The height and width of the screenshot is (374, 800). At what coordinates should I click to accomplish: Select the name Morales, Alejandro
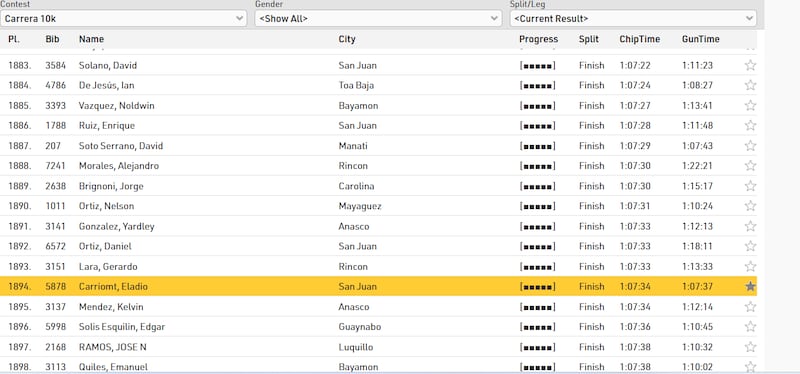coord(119,166)
